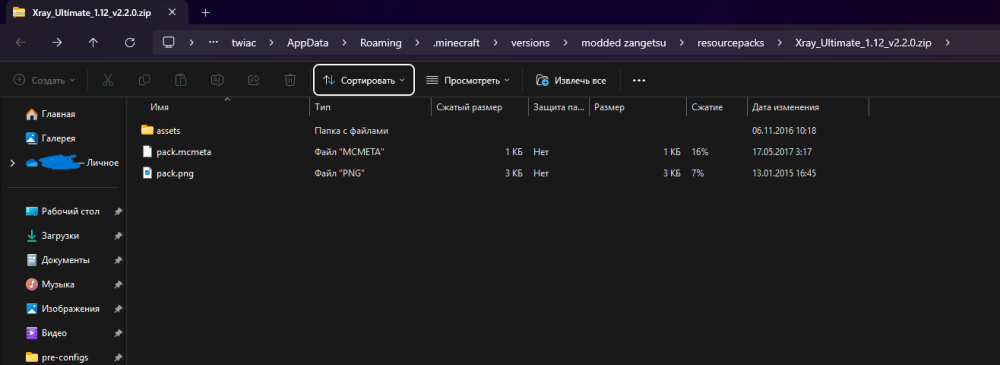Show hidden breadcrumb path with ellipsis

tap(214, 43)
